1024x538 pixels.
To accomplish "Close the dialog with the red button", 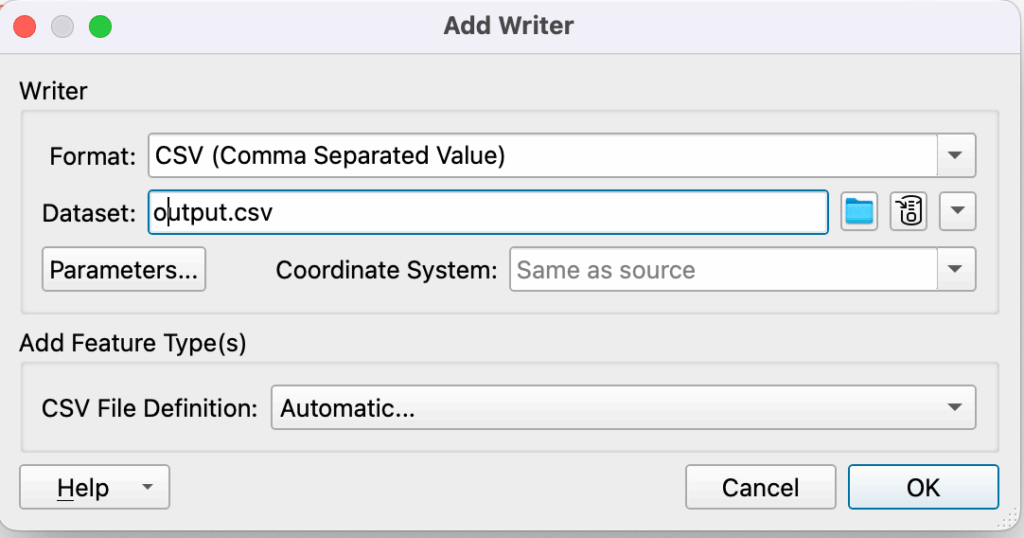I will point(24,26).
